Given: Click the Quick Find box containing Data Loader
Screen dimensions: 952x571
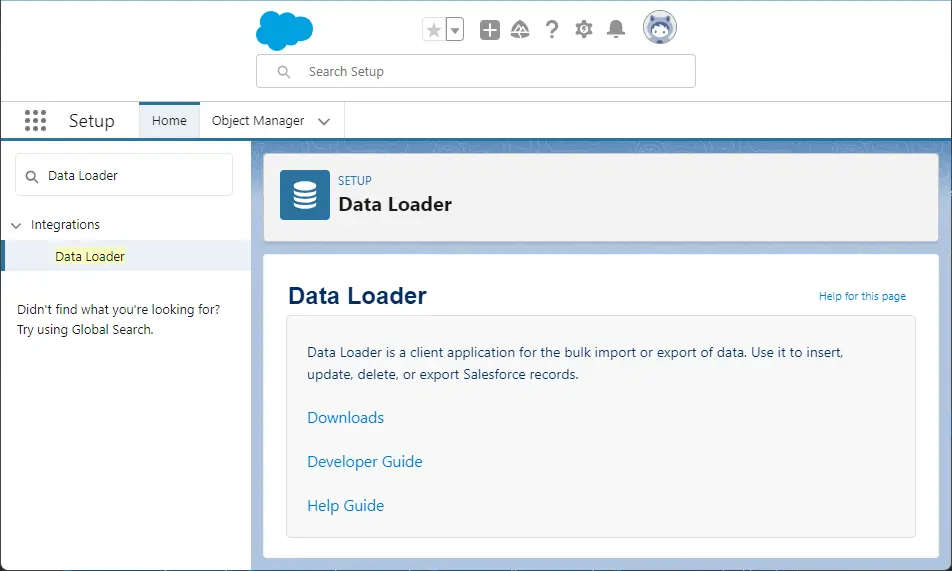Looking at the screenshot, I should pos(124,175).
